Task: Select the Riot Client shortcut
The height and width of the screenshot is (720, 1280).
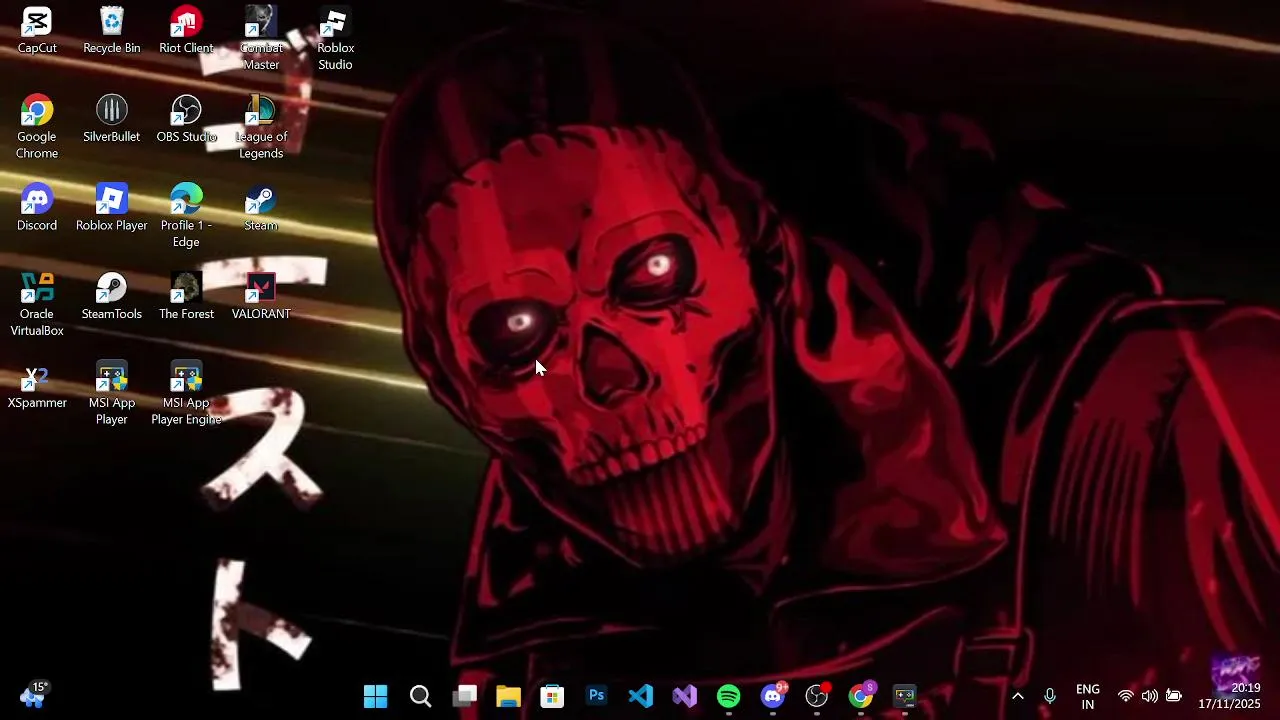Action: tap(186, 30)
